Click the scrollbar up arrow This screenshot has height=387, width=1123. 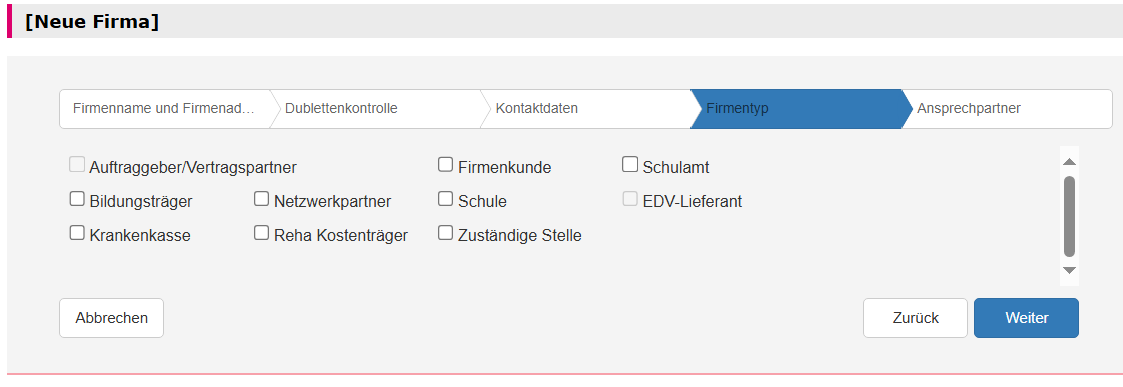point(1069,162)
